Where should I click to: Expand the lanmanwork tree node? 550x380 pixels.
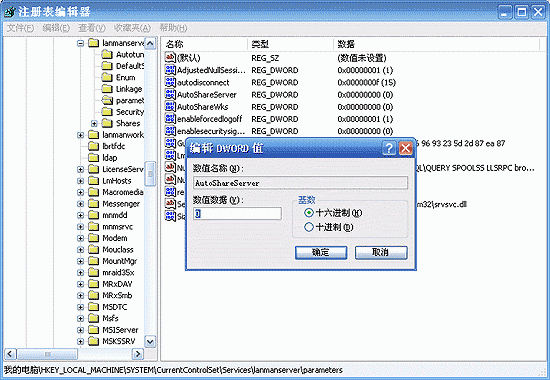pos(81,135)
